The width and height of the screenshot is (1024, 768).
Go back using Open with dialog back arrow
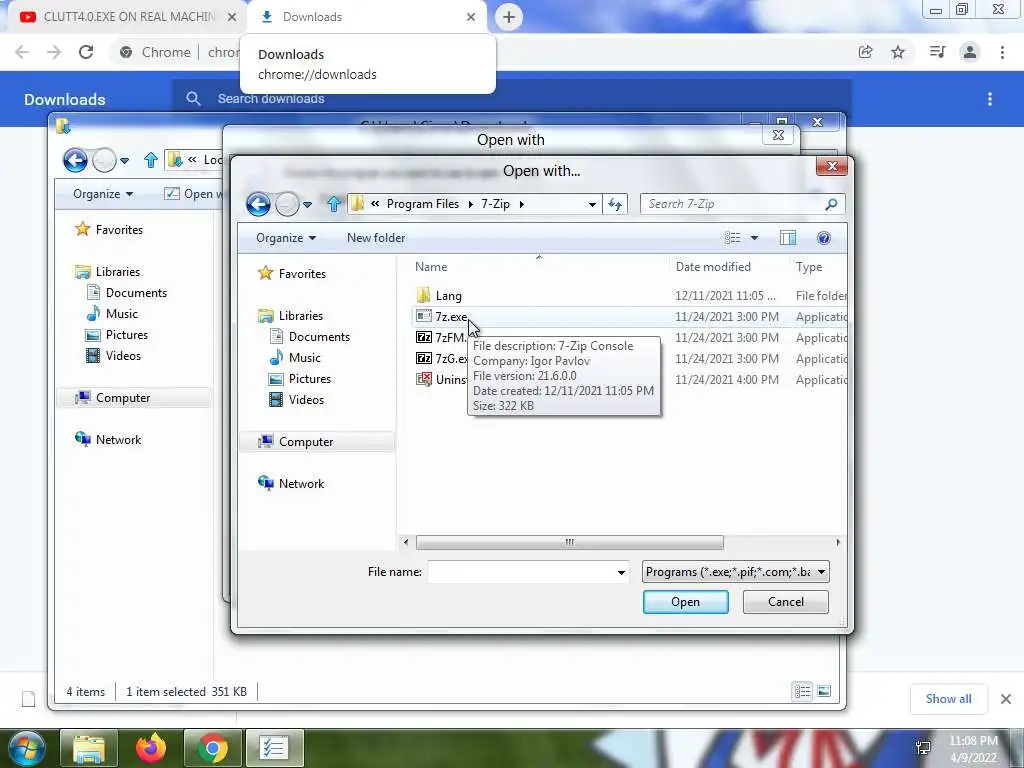(259, 204)
